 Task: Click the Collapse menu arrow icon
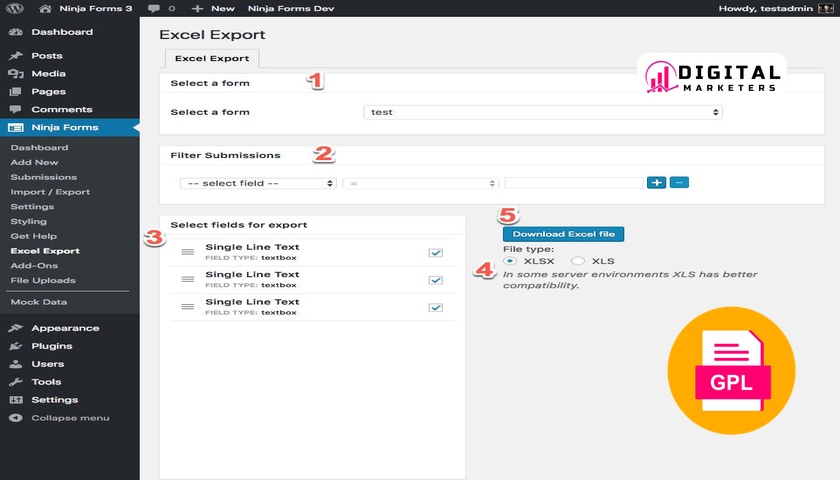pyautogui.click(x=16, y=418)
